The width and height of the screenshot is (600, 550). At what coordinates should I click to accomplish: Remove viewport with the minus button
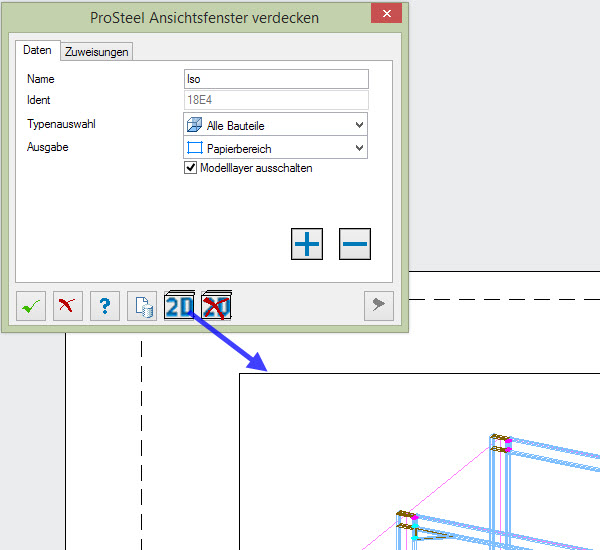pyautogui.click(x=355, y=244)
